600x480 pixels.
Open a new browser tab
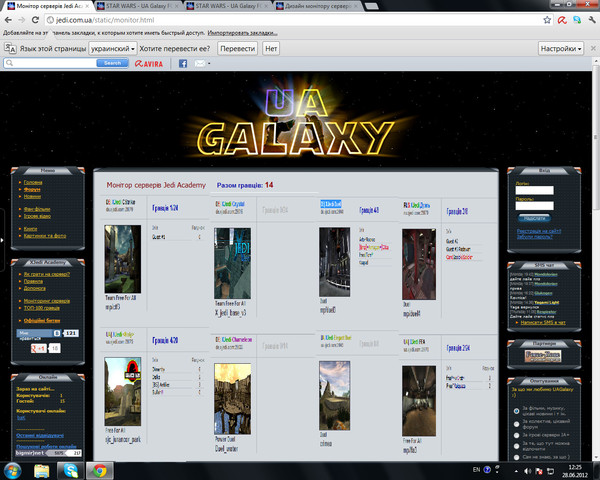click(x=371, y=6)
